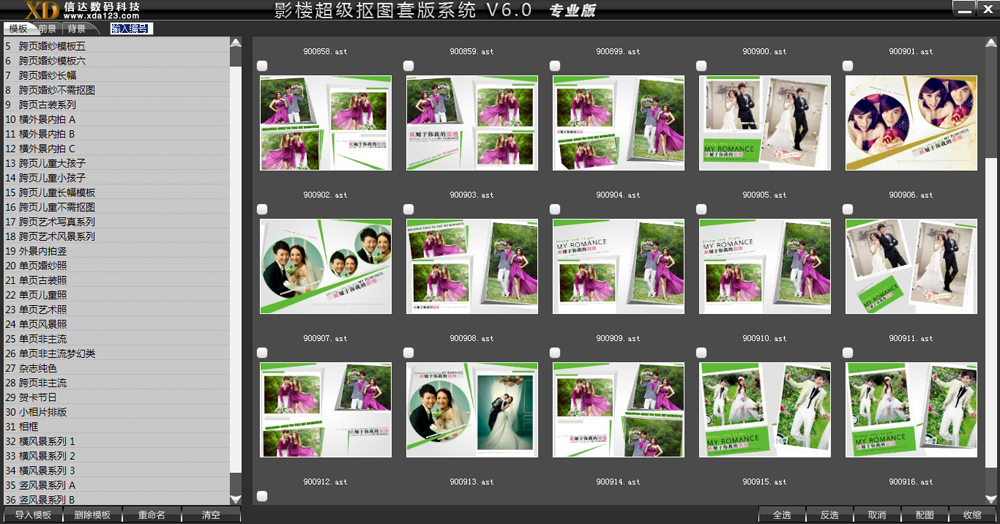Select the 900909.ast template preview
This screenshot has width=1000, height=524.
pos(619,410)
